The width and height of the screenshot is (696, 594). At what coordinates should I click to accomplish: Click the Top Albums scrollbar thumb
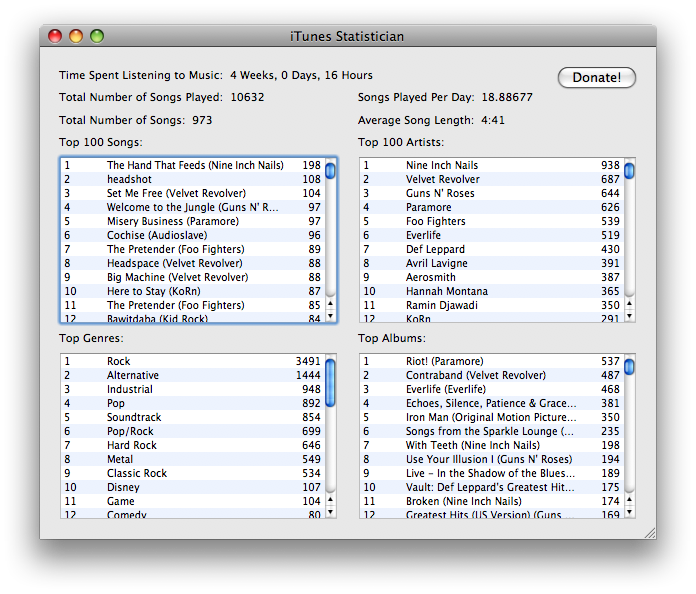[x=629, y=367]
